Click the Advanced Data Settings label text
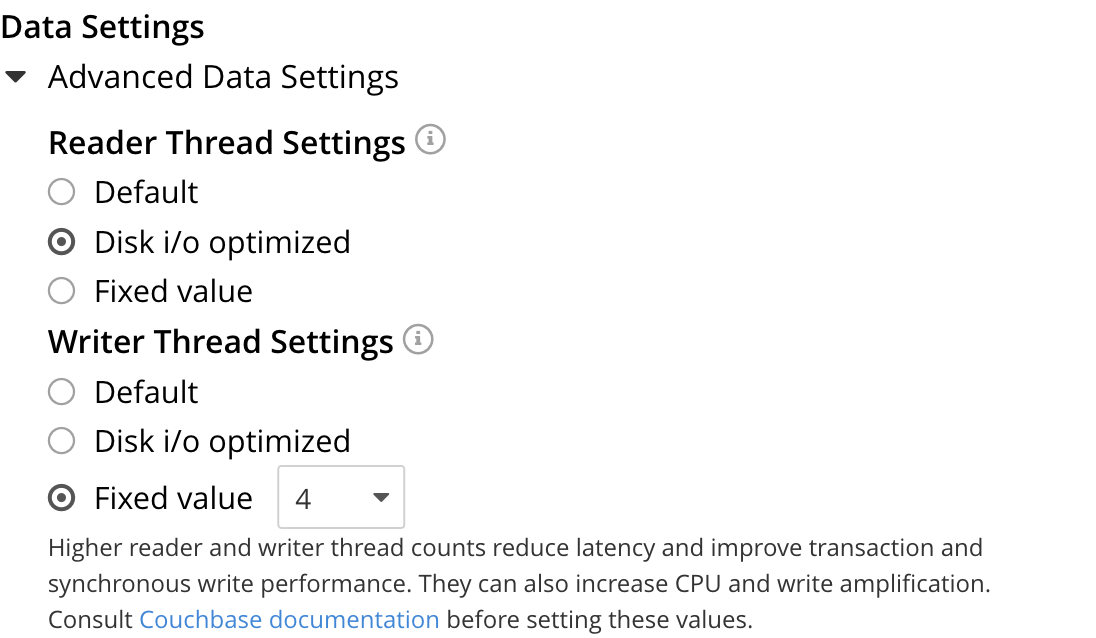The width and height of the screenshot is (1096, 638). tap(223, 77)
